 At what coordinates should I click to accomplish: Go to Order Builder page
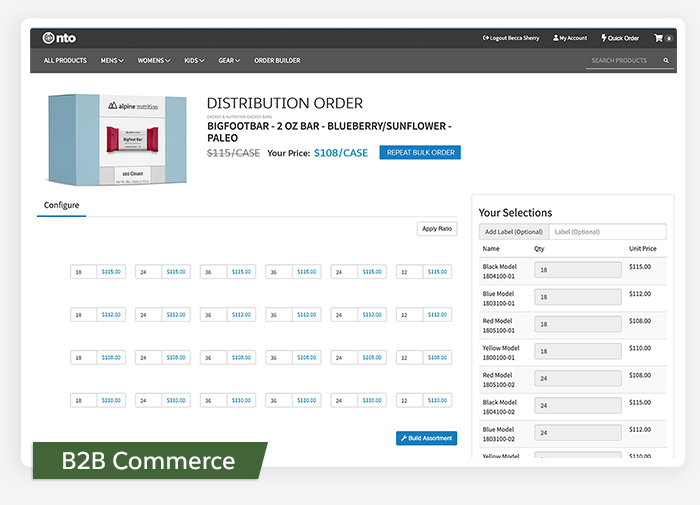point(277,61)
